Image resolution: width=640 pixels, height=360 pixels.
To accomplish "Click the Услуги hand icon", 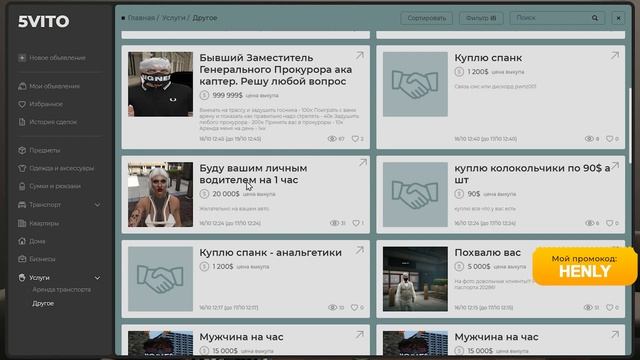I will (x=22, y=278).
